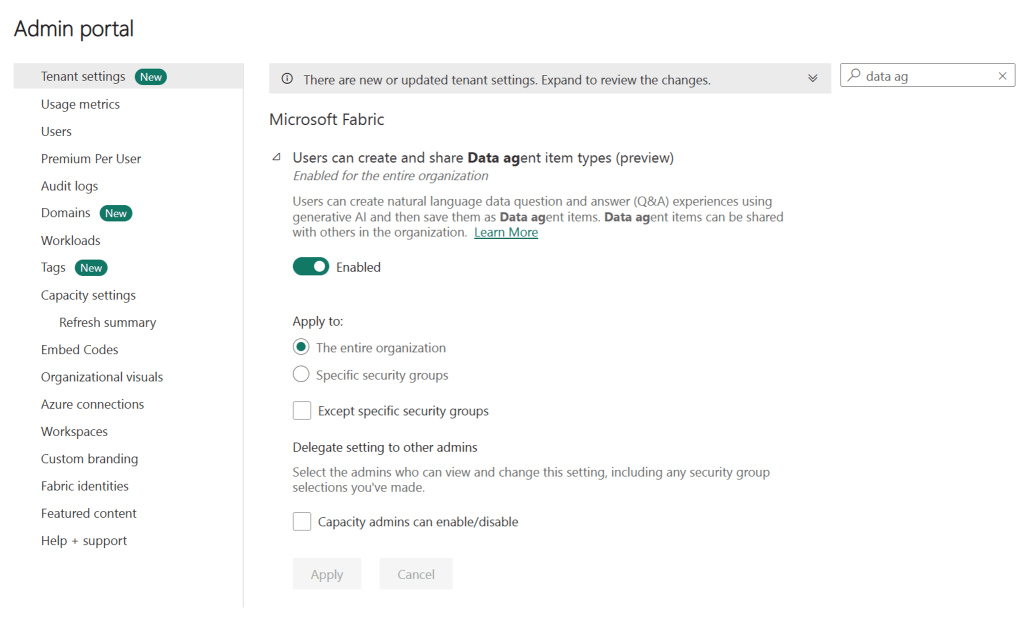Click the info icon in notification banner
Screen dimensions: 1023x644
pos(287,79)
